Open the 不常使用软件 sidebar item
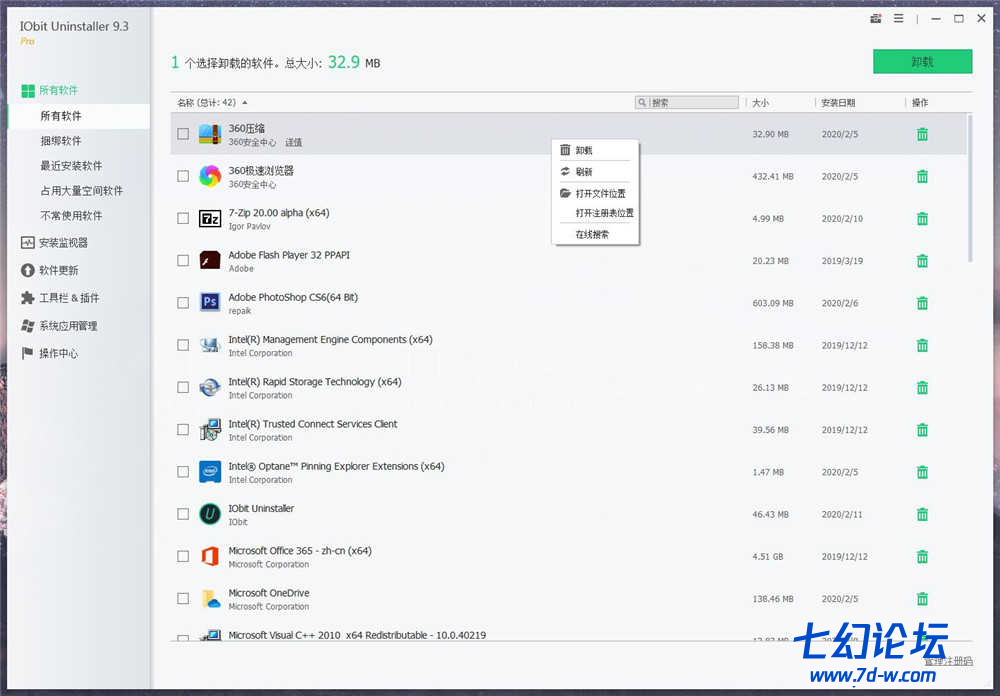The height and width of the screenshot is (696, 1000). point(71,216)
